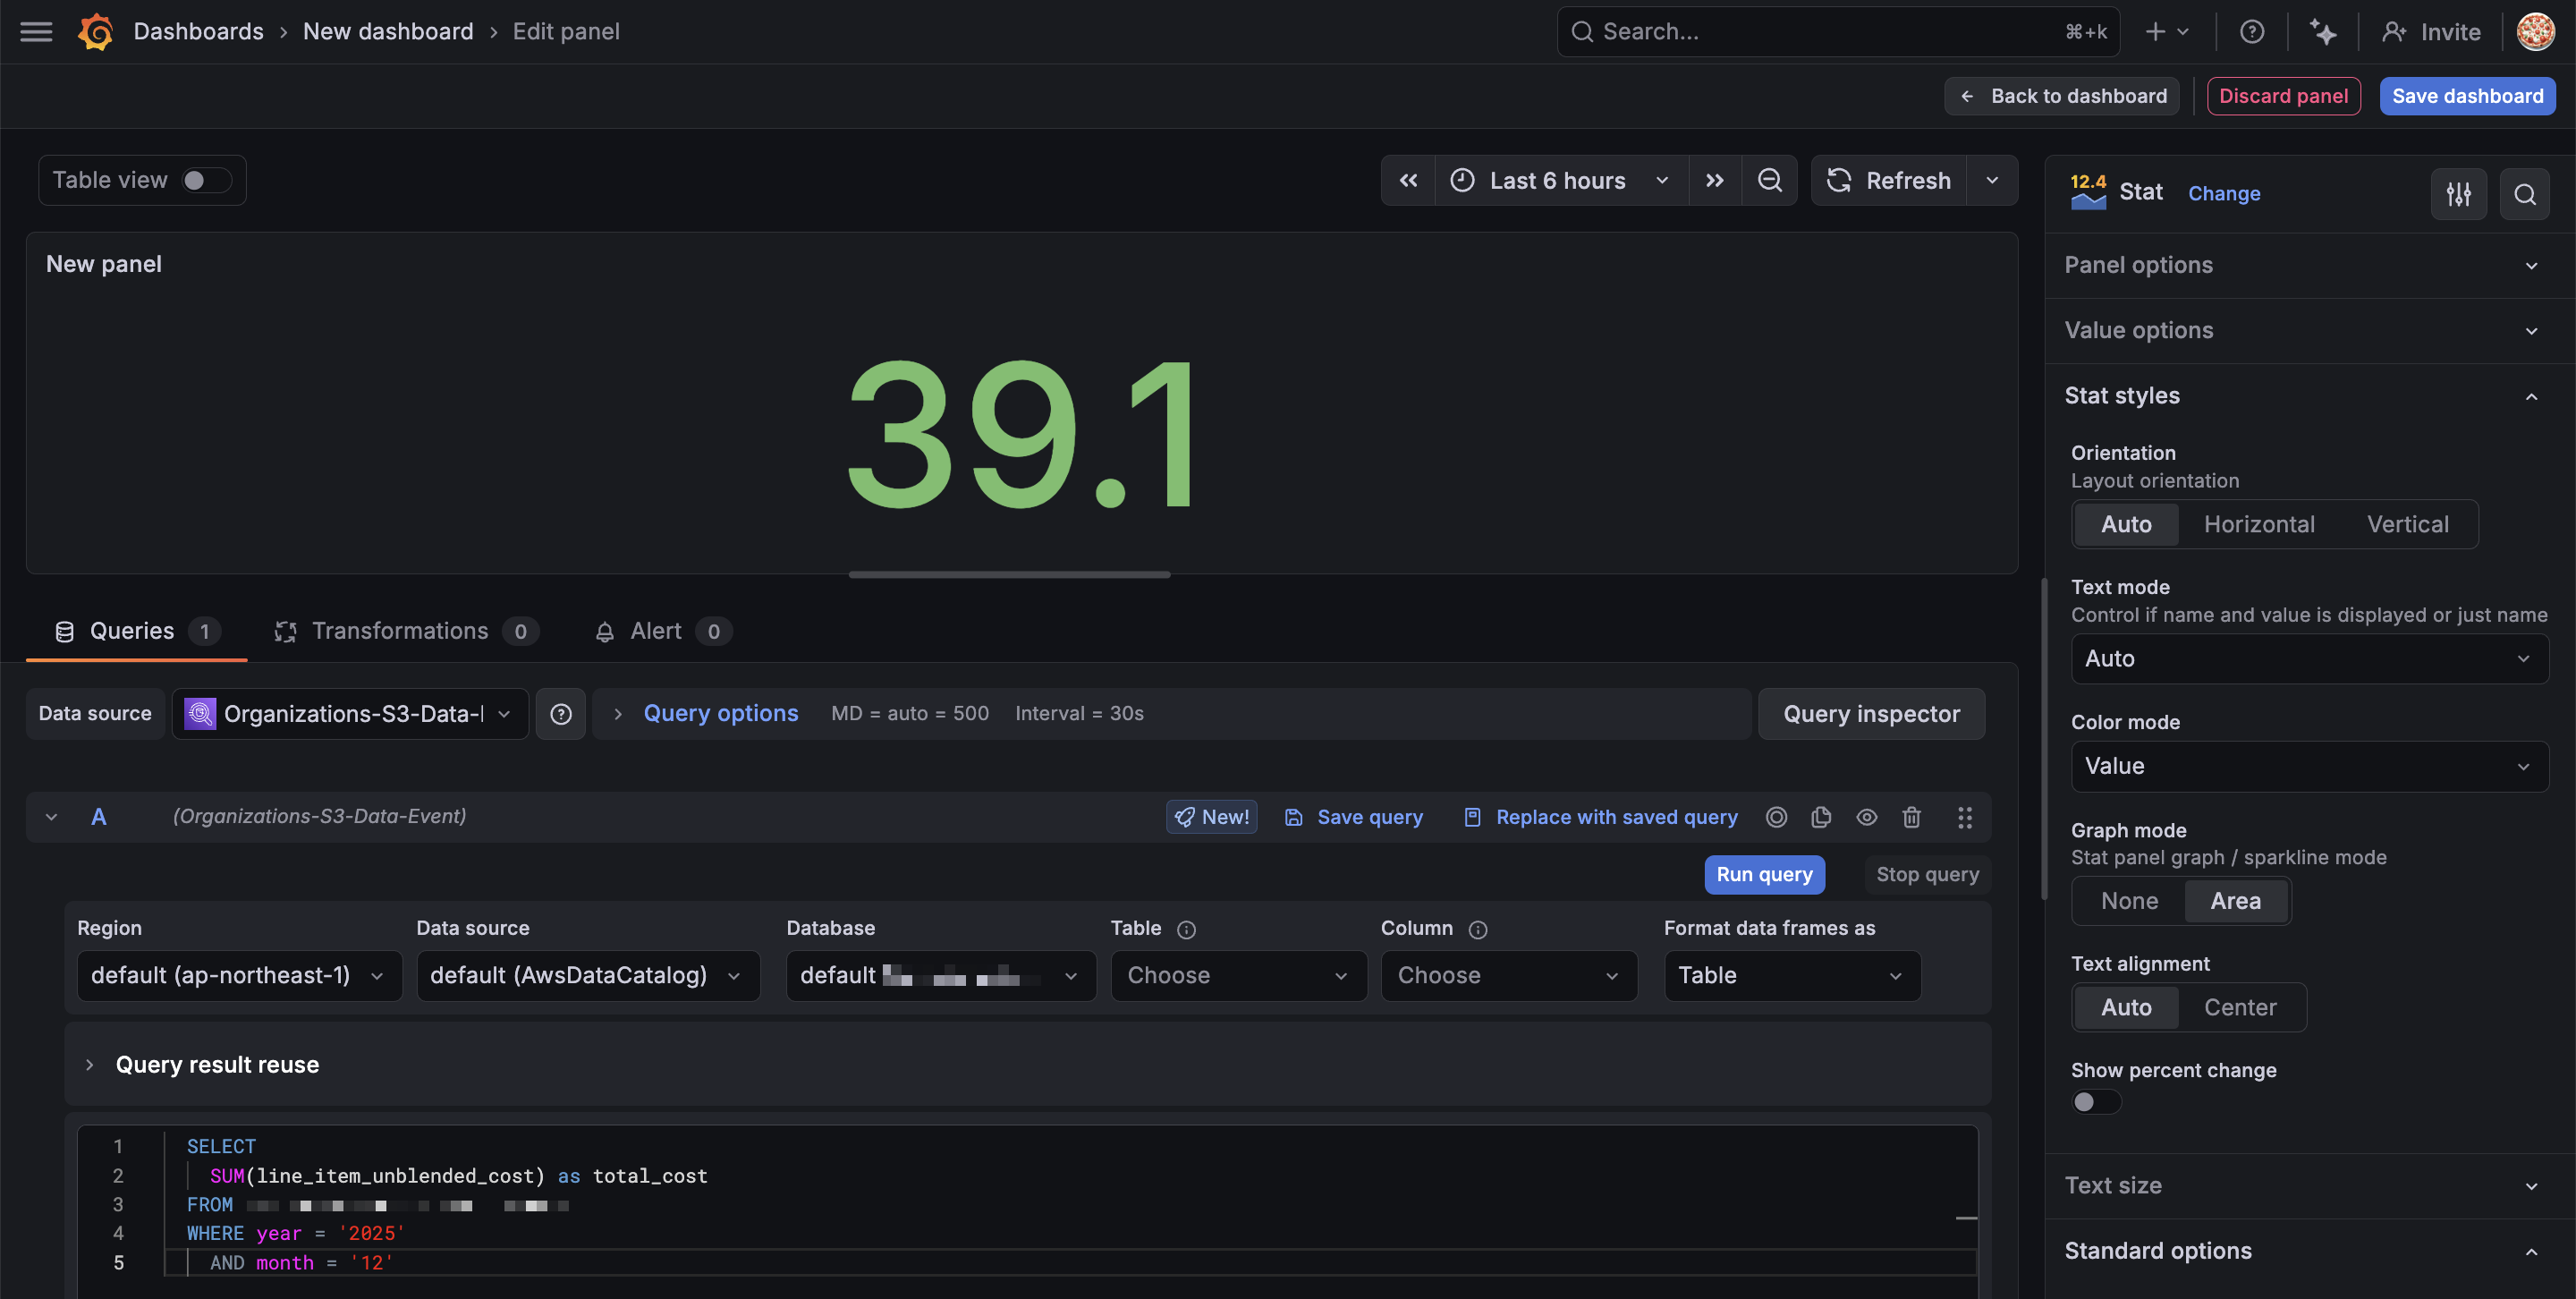Click the top Search input field
This screenshot has height=1299, width=2576.
coord(1820,32)
